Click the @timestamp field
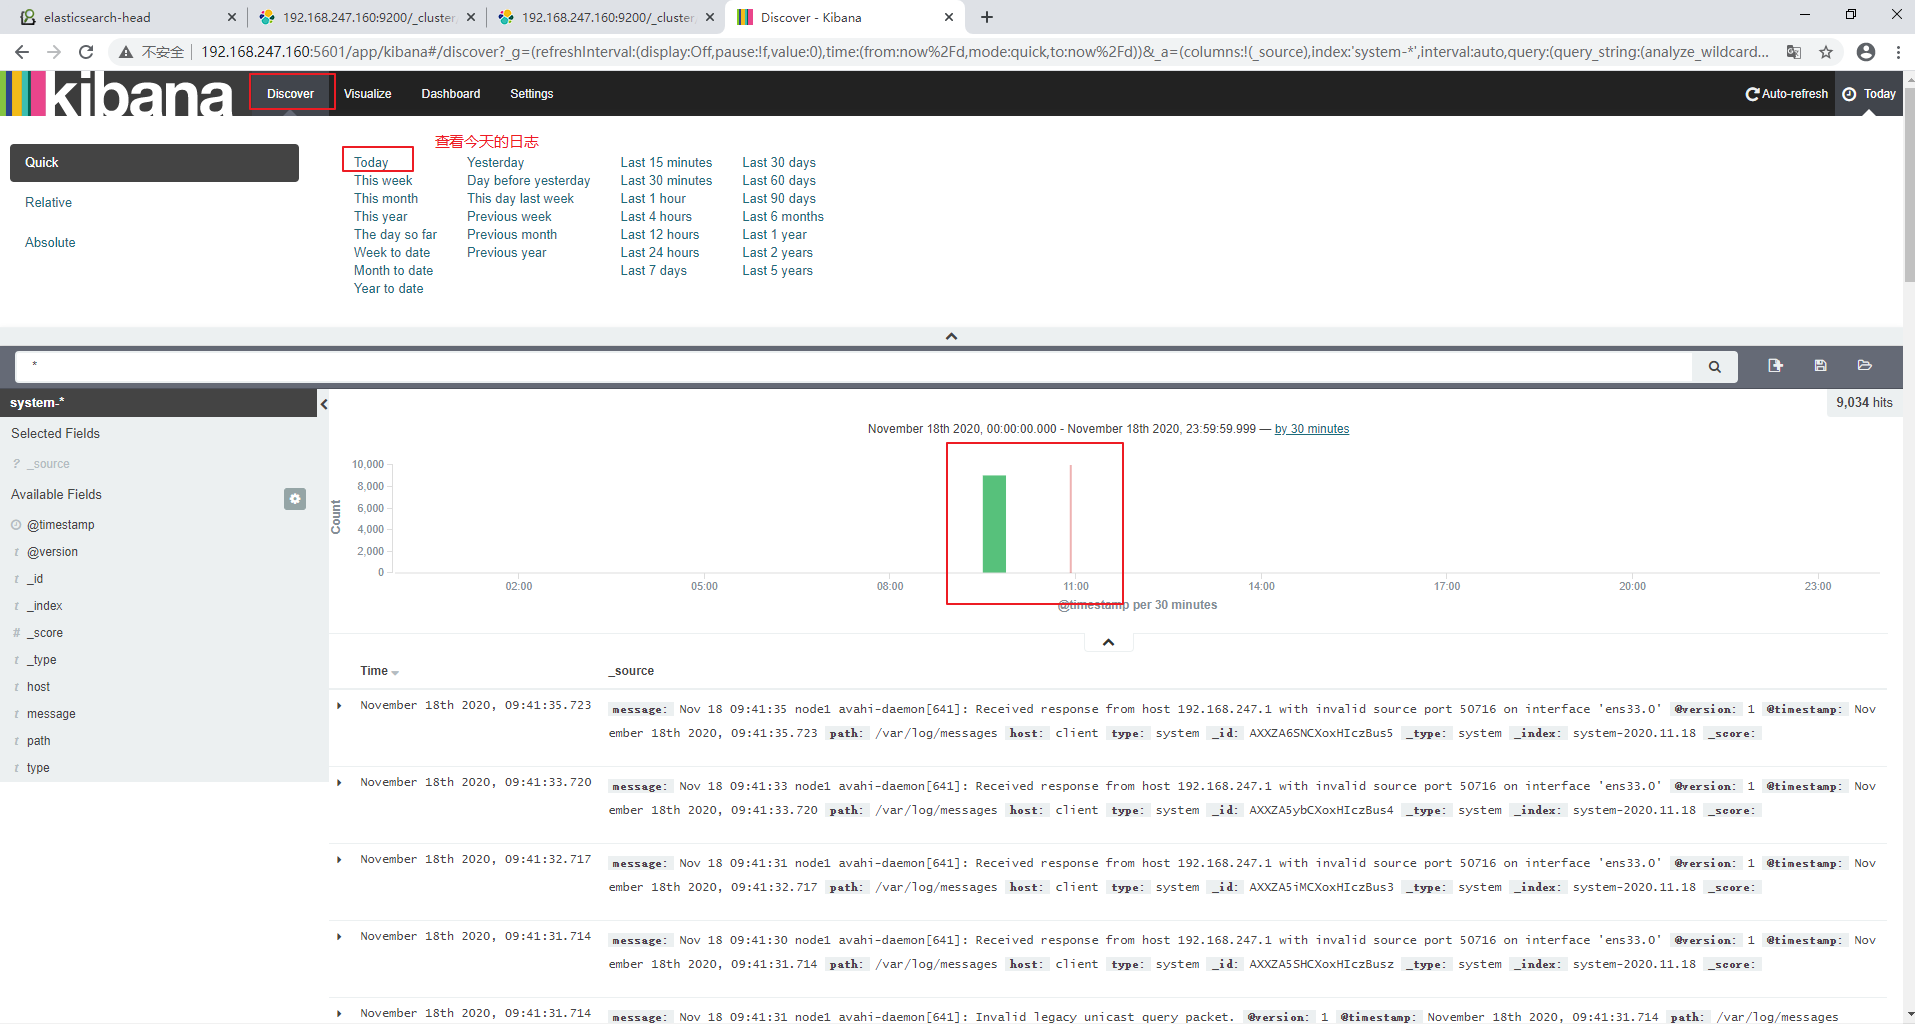The height and width of the screenshot is (1024, 1915). click(x=61, y=525)
